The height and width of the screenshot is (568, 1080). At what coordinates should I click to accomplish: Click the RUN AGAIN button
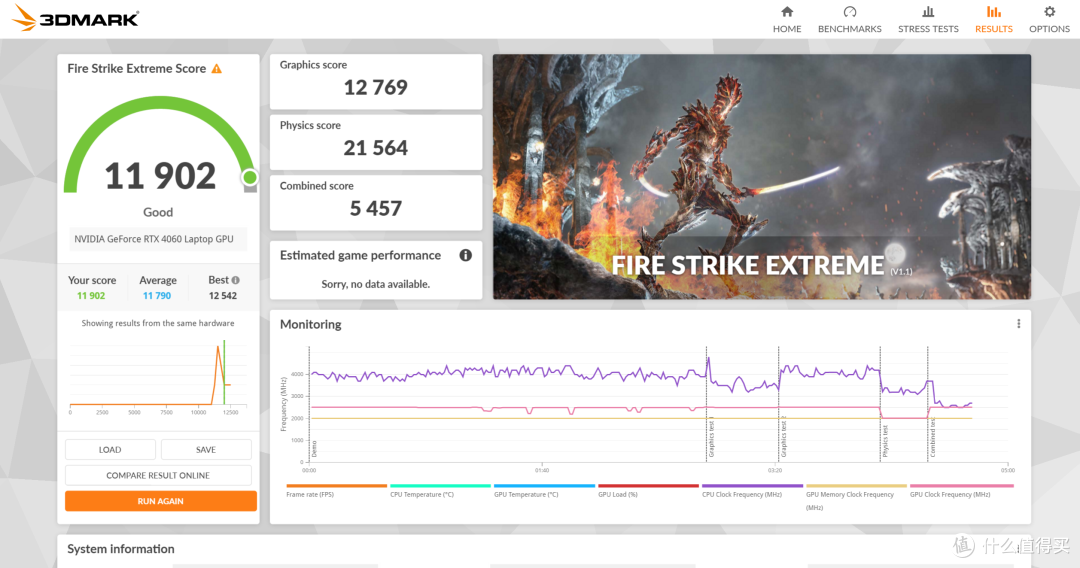pyautogui.click(x=160, y=501)
